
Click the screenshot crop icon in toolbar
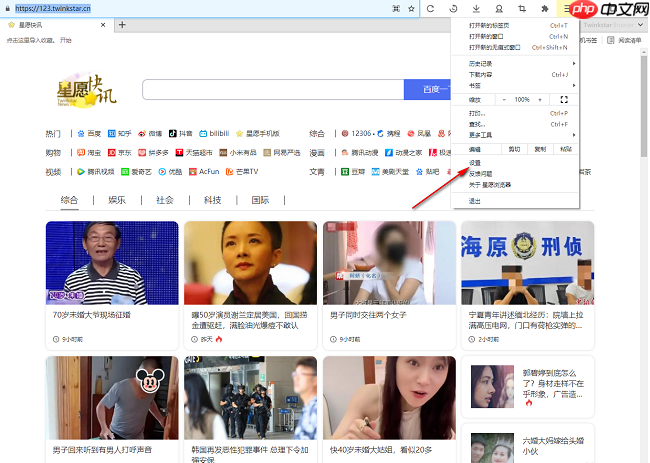[x=522, y=8]
